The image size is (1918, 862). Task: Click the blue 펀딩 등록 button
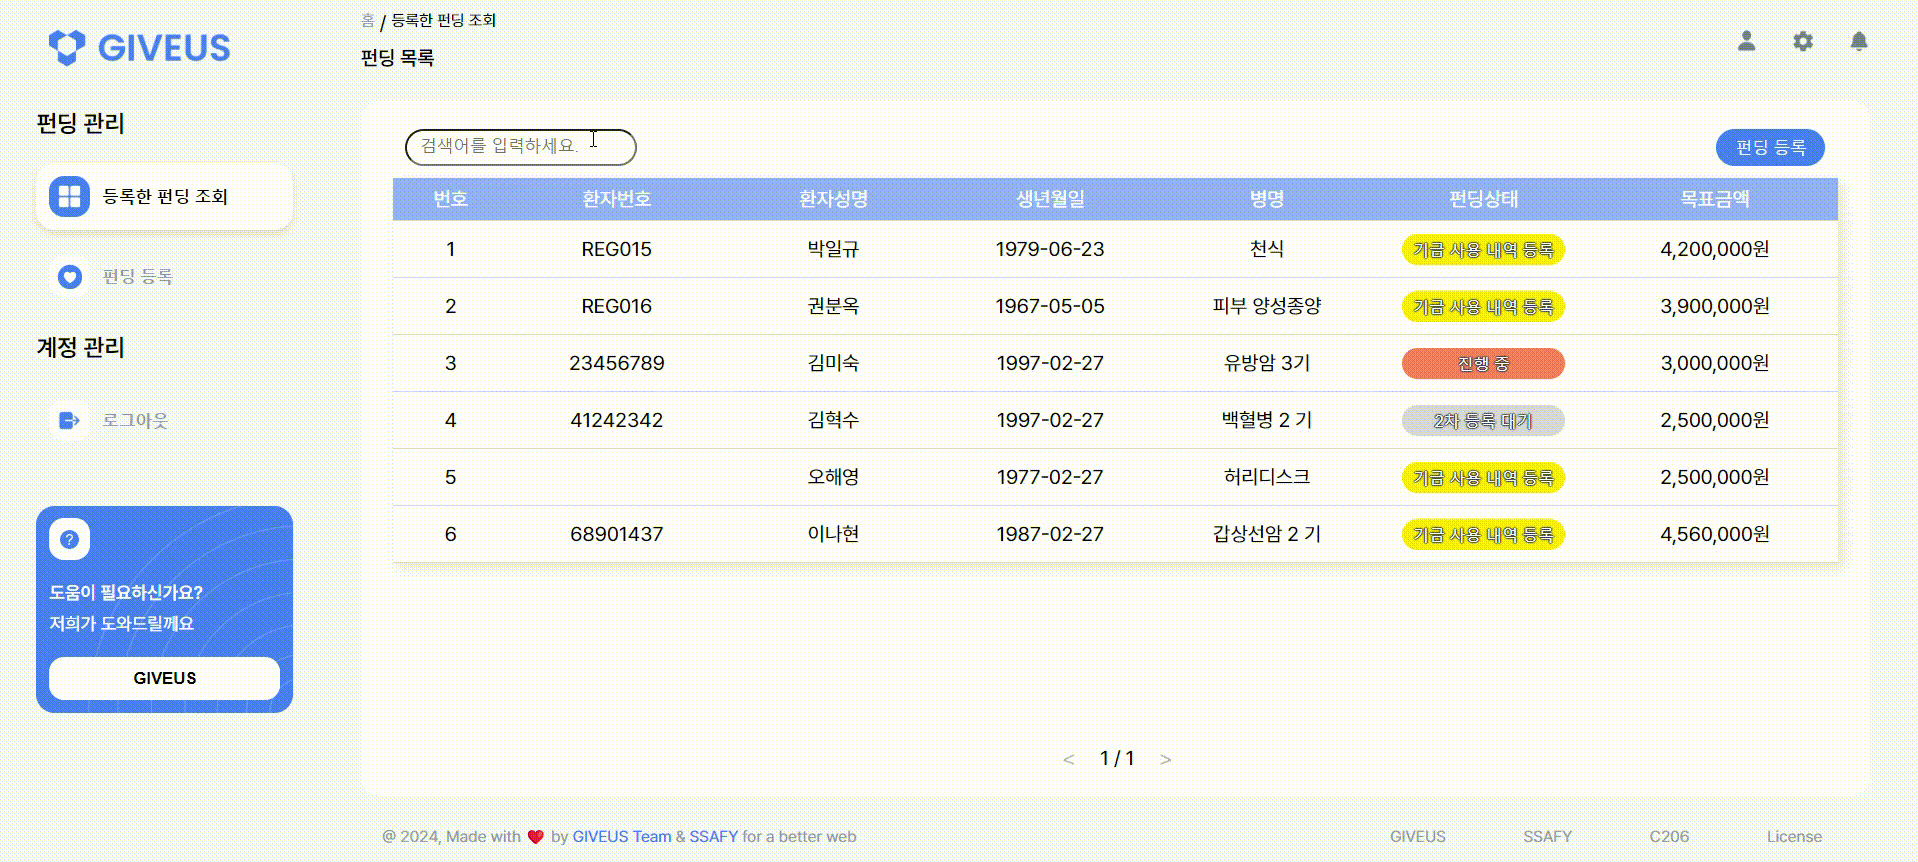pyautogui.click(x=1770, y=147)
